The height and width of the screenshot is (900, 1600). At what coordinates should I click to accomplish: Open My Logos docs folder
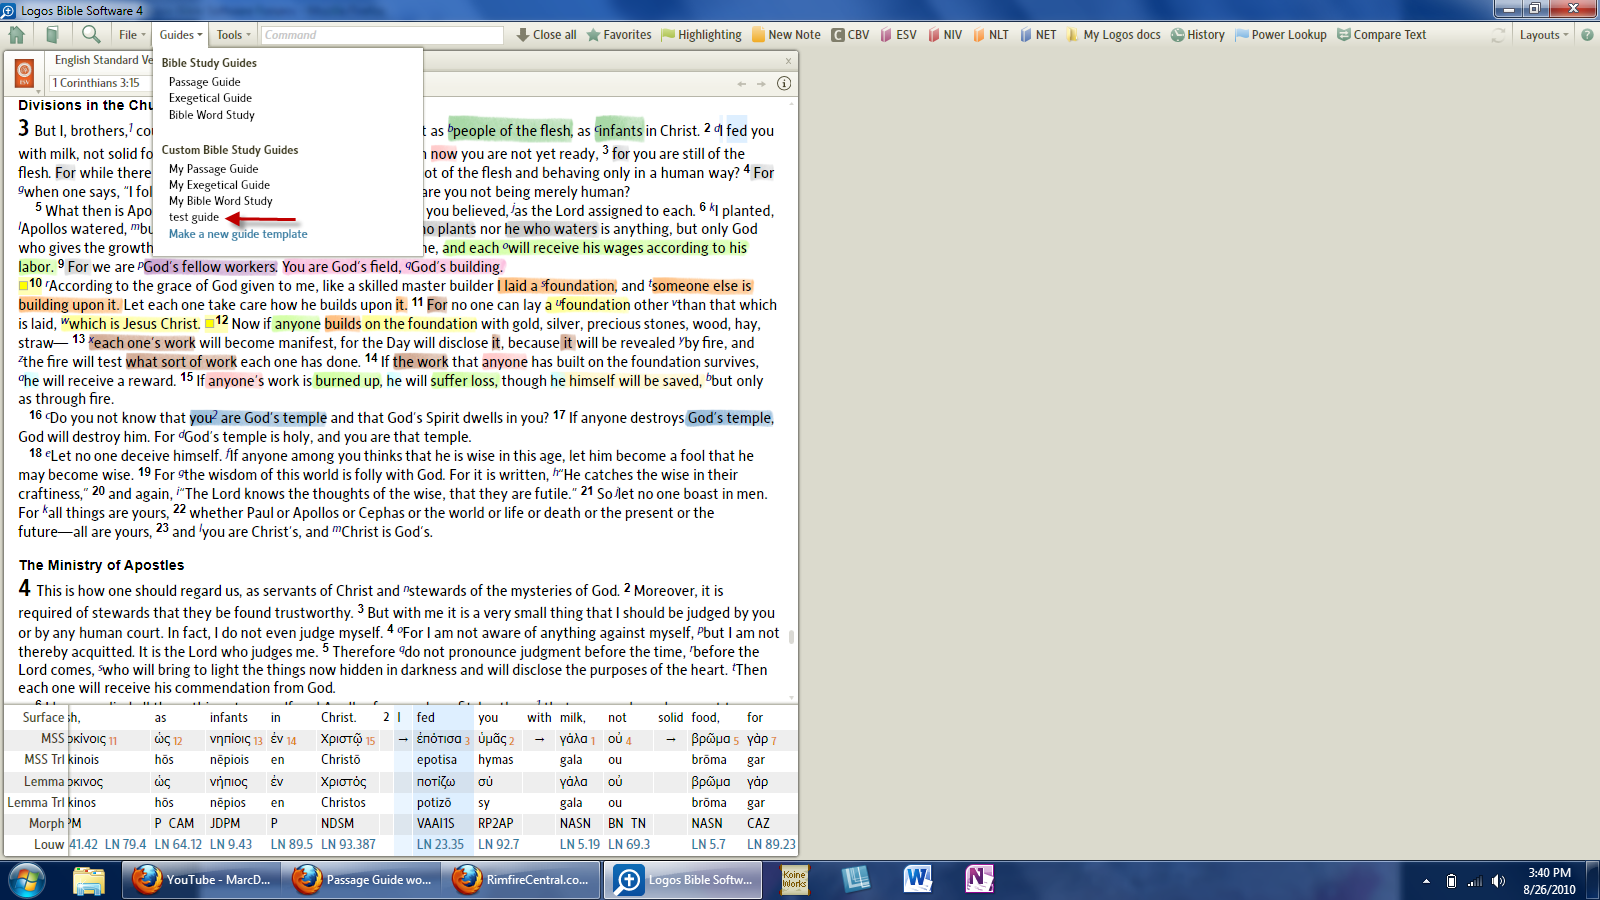click(x=1114, y=35)
